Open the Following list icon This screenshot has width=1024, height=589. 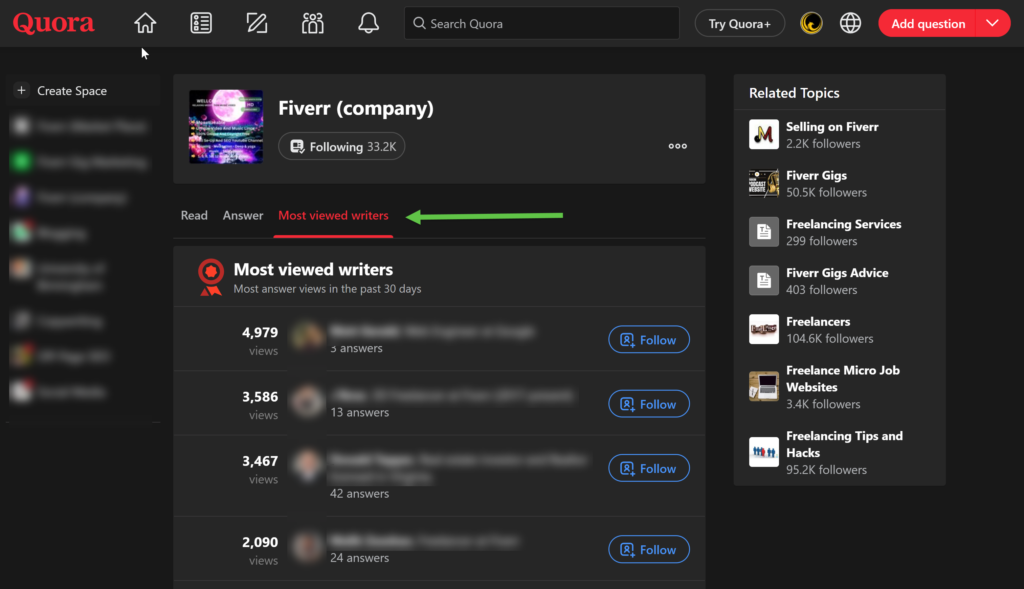[x=200, y=24]
